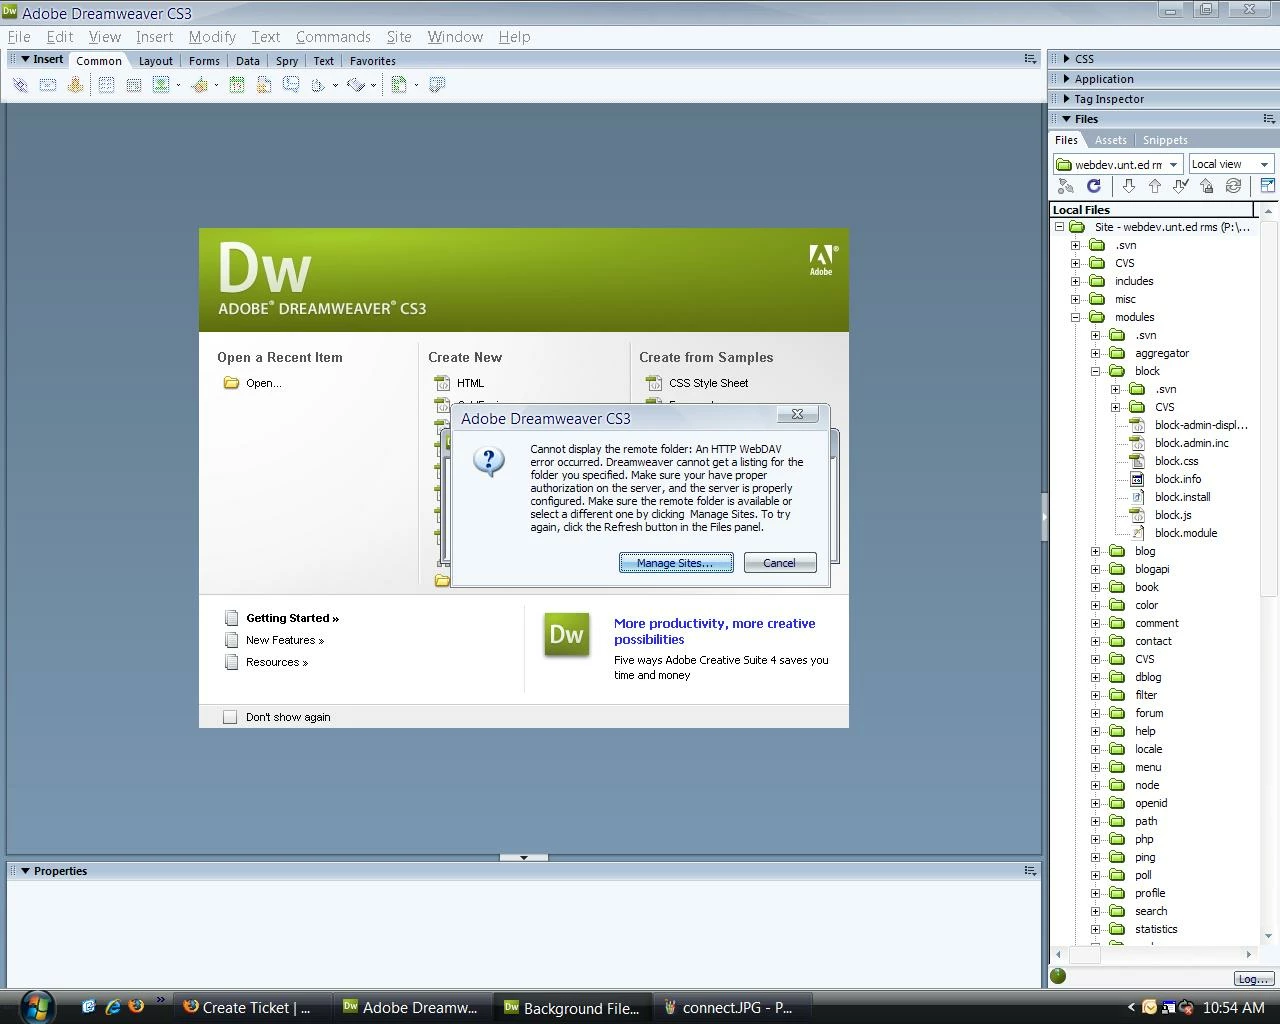Synchronize files with remote site

pyautogui.click(x=1233, y=186)
